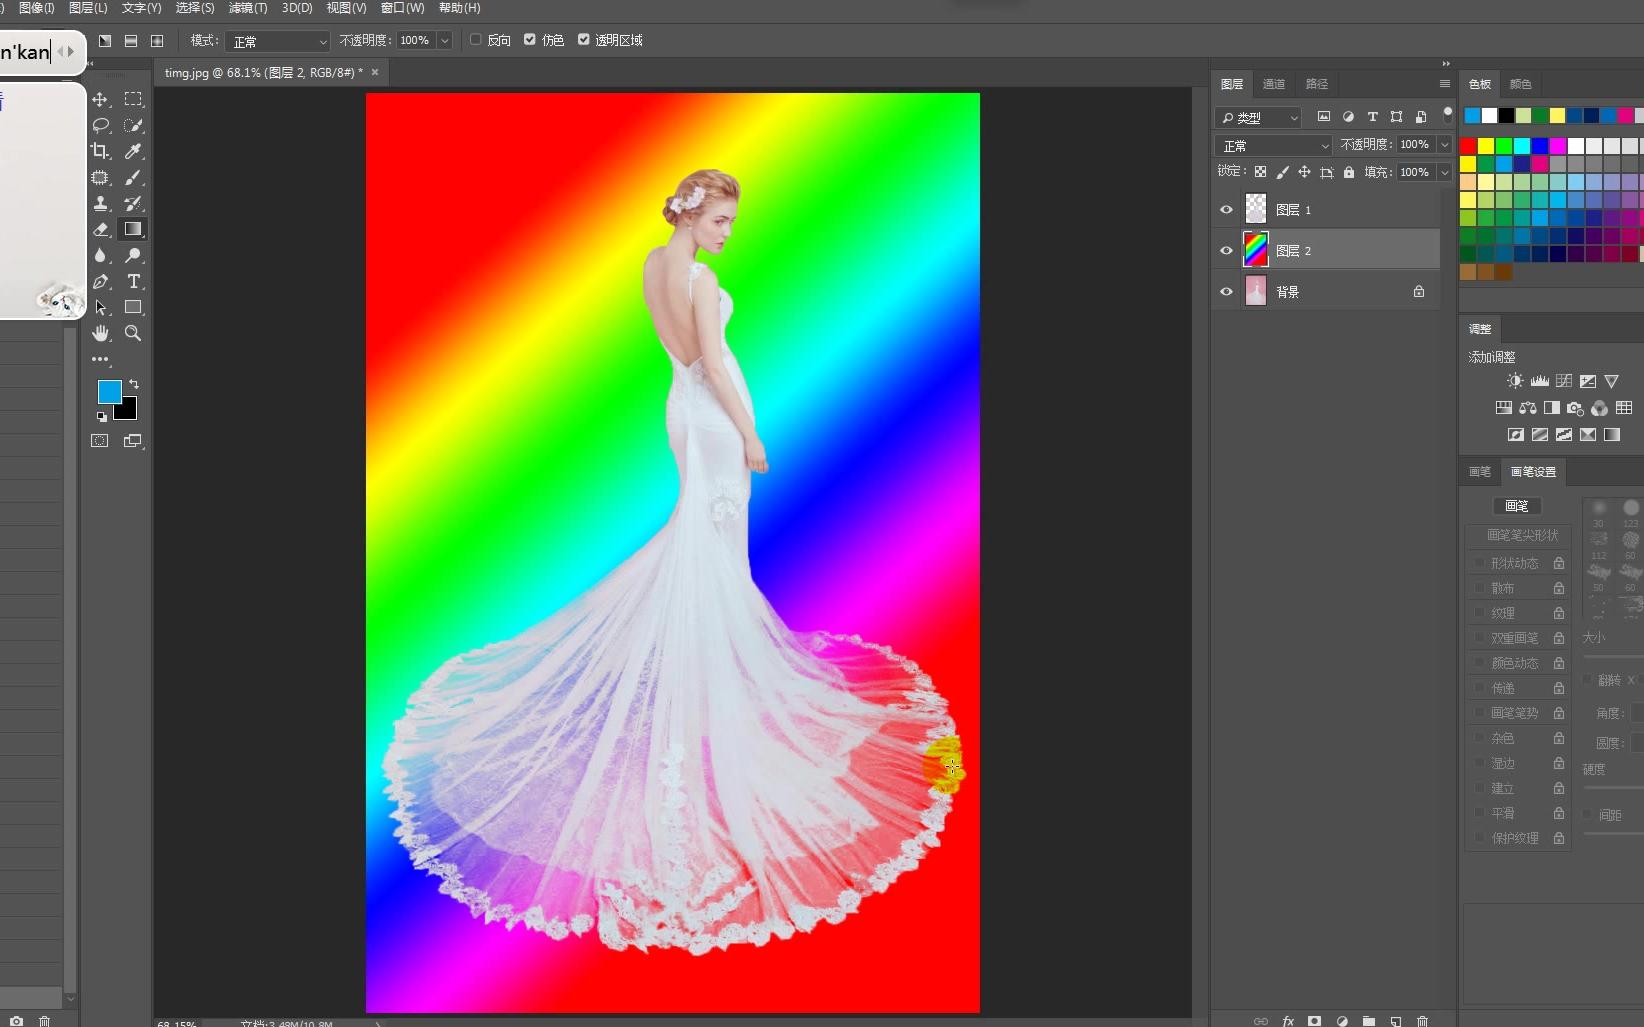
Task: Click 画笔笔尖形状 button
Action: pyautogui.click(x=1522, y=535)
